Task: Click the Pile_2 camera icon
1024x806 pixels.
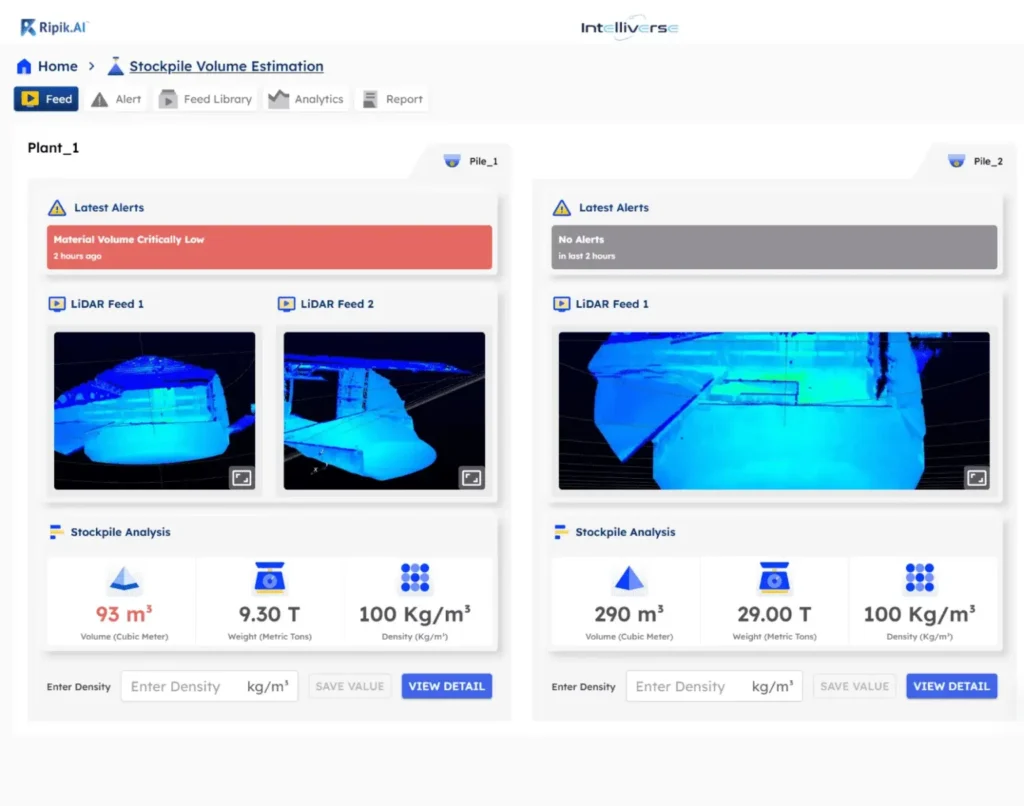Action: click(x=957, y=161)
